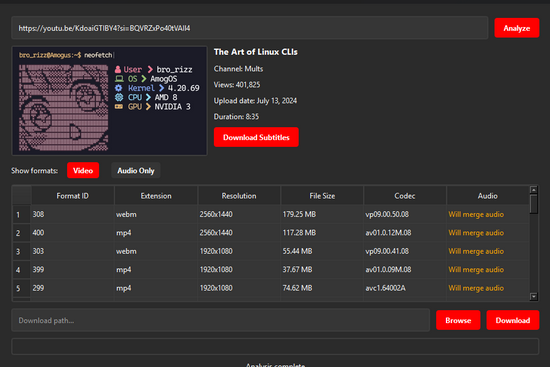Click the formats table scrollbar thumb
Viewport: 550px width, 367px height.
click(534, 204)
